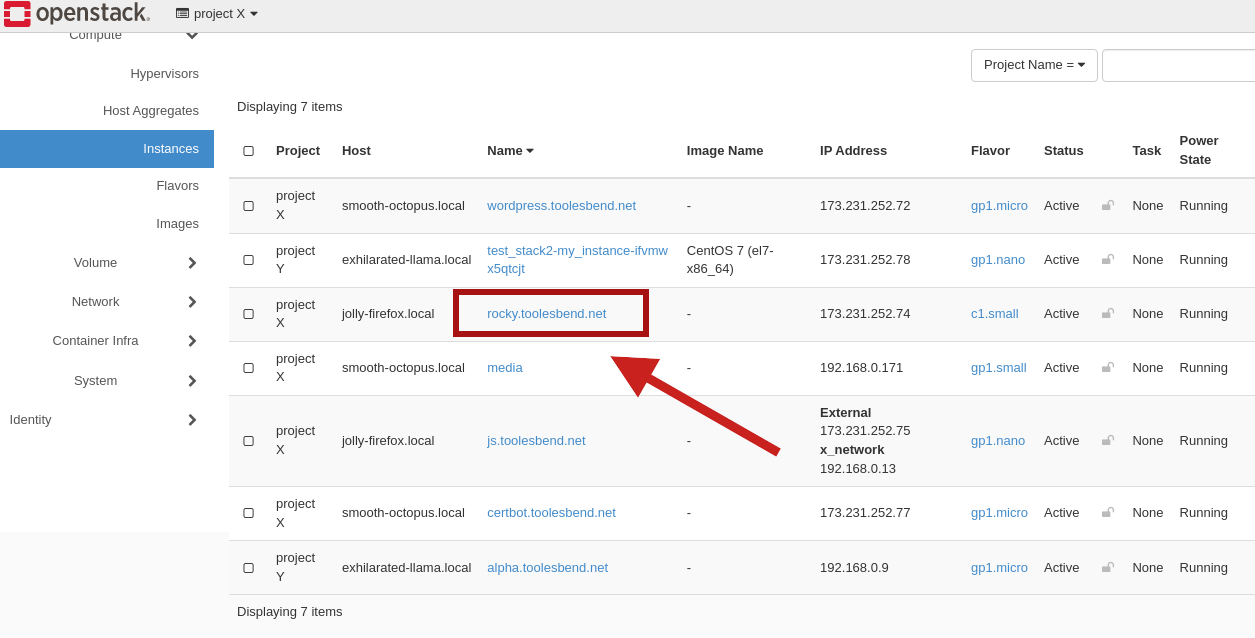
Task: Click the filter search input field
Action: tap(1178, 66)
